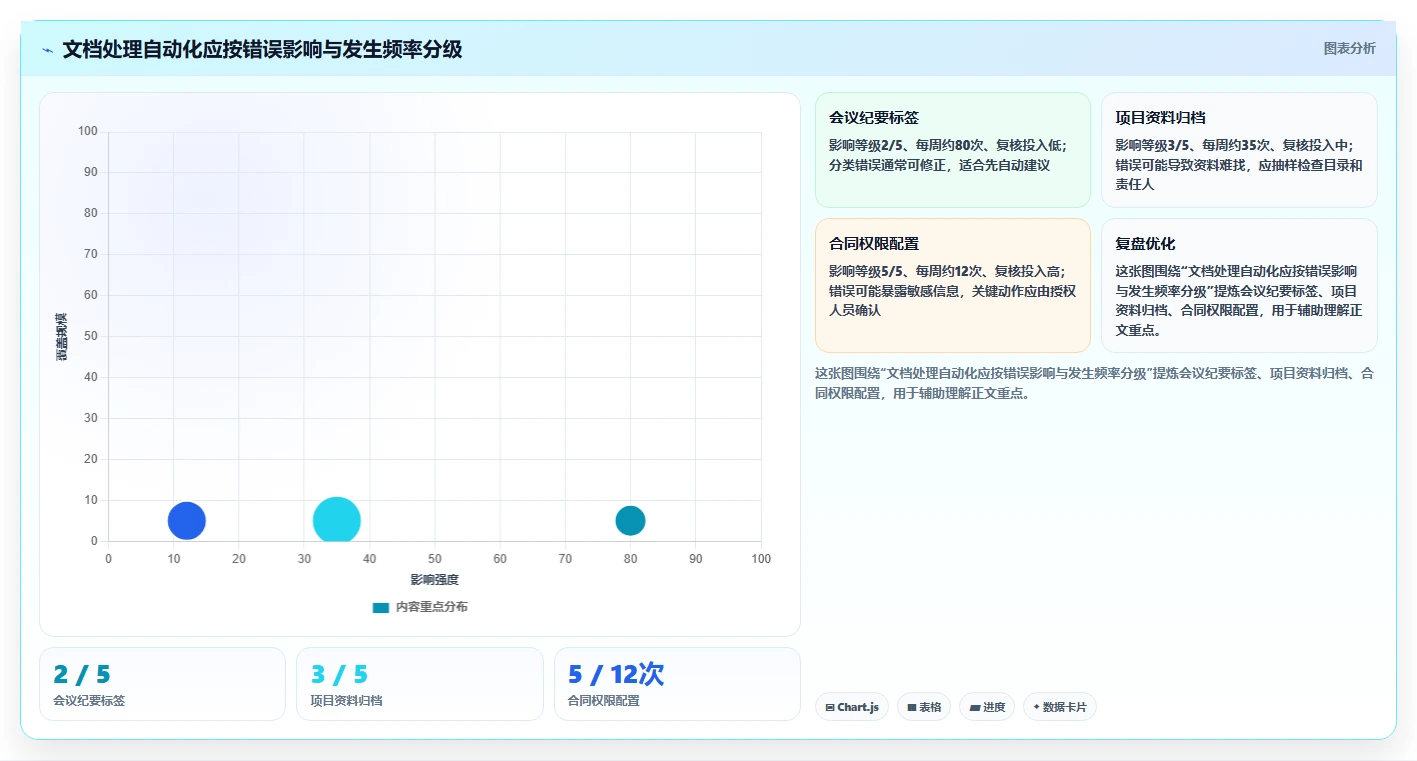Click the 进度 tag chip

point(987,707)
